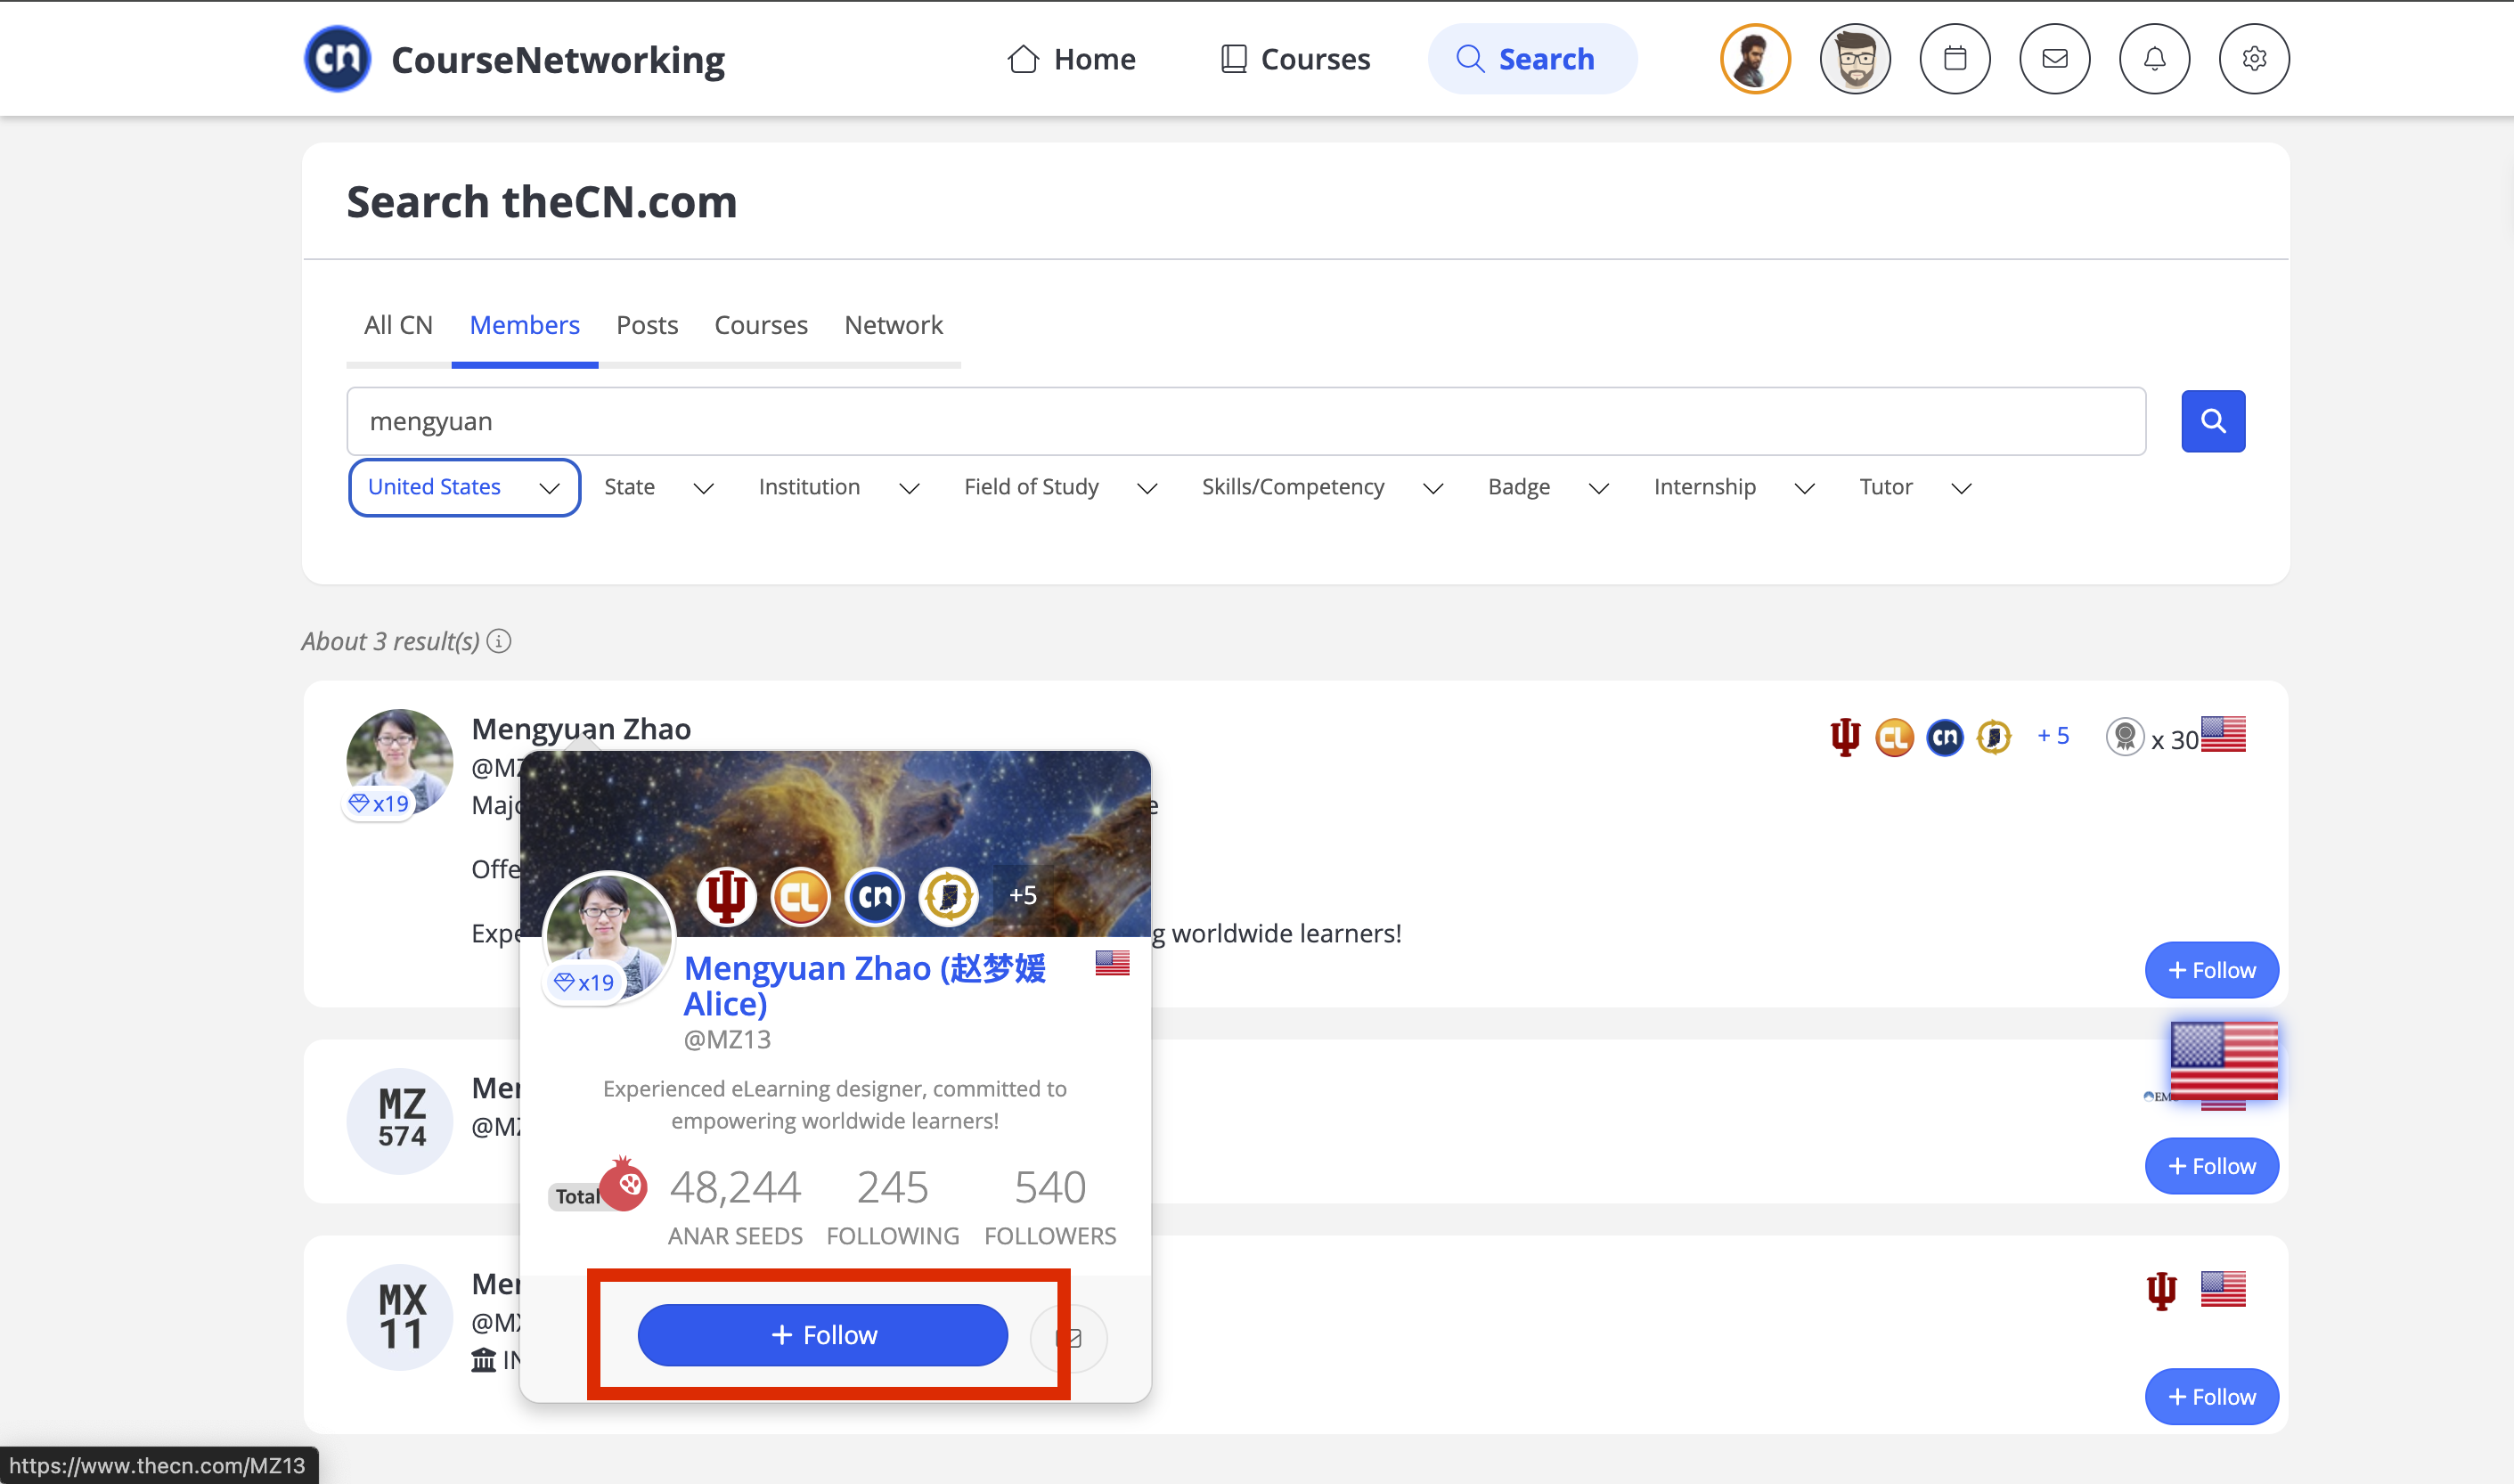The width and height of the screenshot is (2514, 1484).
Task: Follow Mengyuan Zhao from the result row
Action: tap(2211, 970)
